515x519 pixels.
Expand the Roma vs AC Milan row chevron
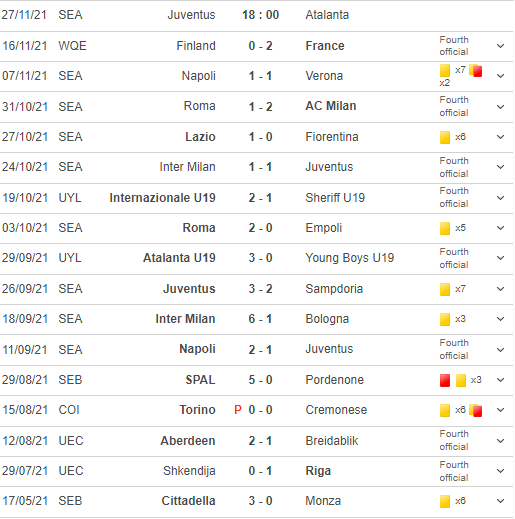(x=500, y=107)
